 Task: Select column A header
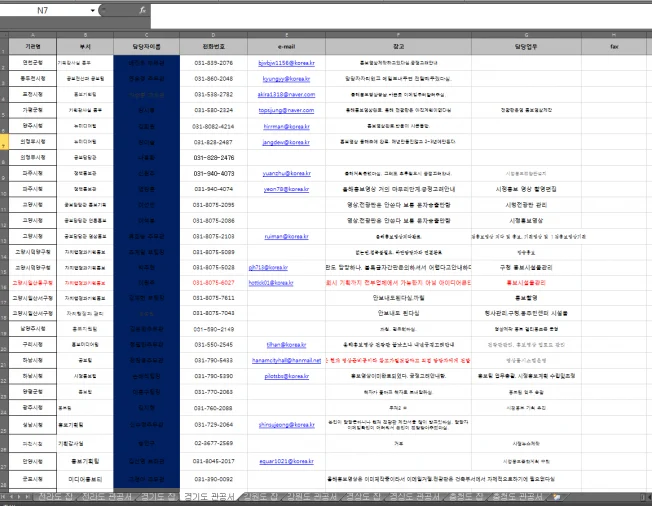click(32, 35)
